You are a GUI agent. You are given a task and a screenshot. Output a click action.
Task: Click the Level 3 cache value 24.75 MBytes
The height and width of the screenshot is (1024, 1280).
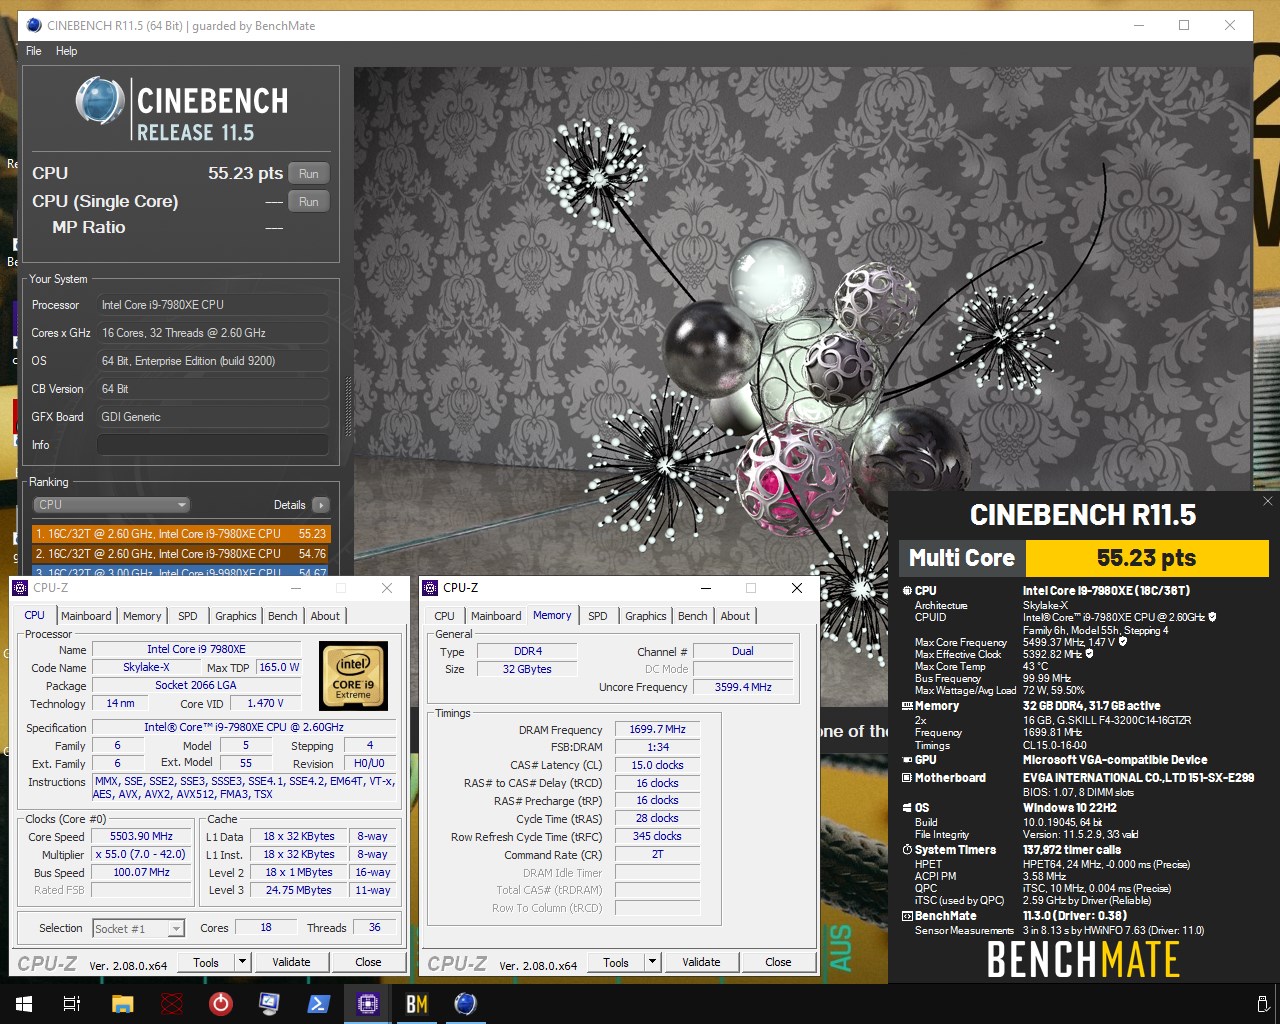(x=298, y=890)
